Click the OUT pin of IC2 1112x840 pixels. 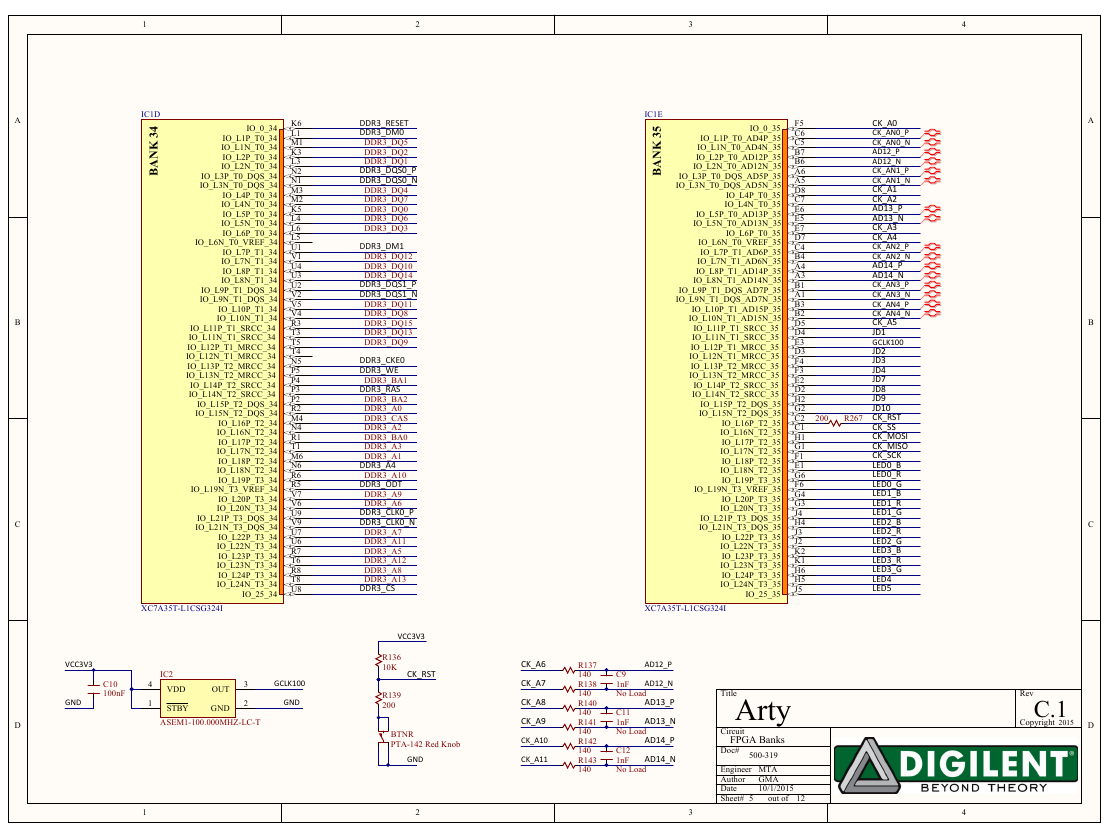(220, 690)
